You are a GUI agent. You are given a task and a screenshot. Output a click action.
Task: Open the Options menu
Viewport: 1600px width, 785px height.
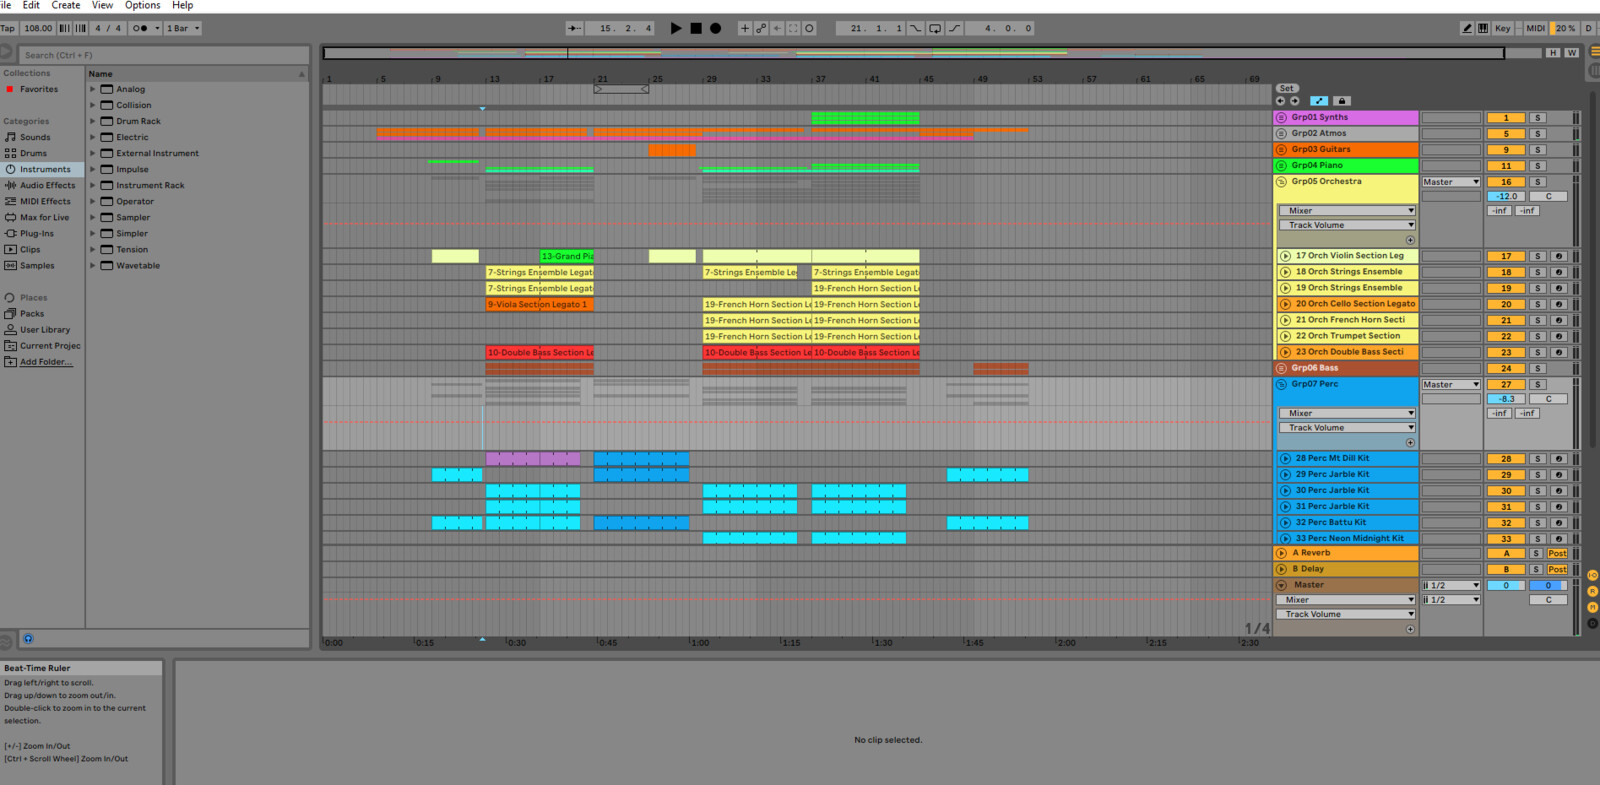pos(142,5)
